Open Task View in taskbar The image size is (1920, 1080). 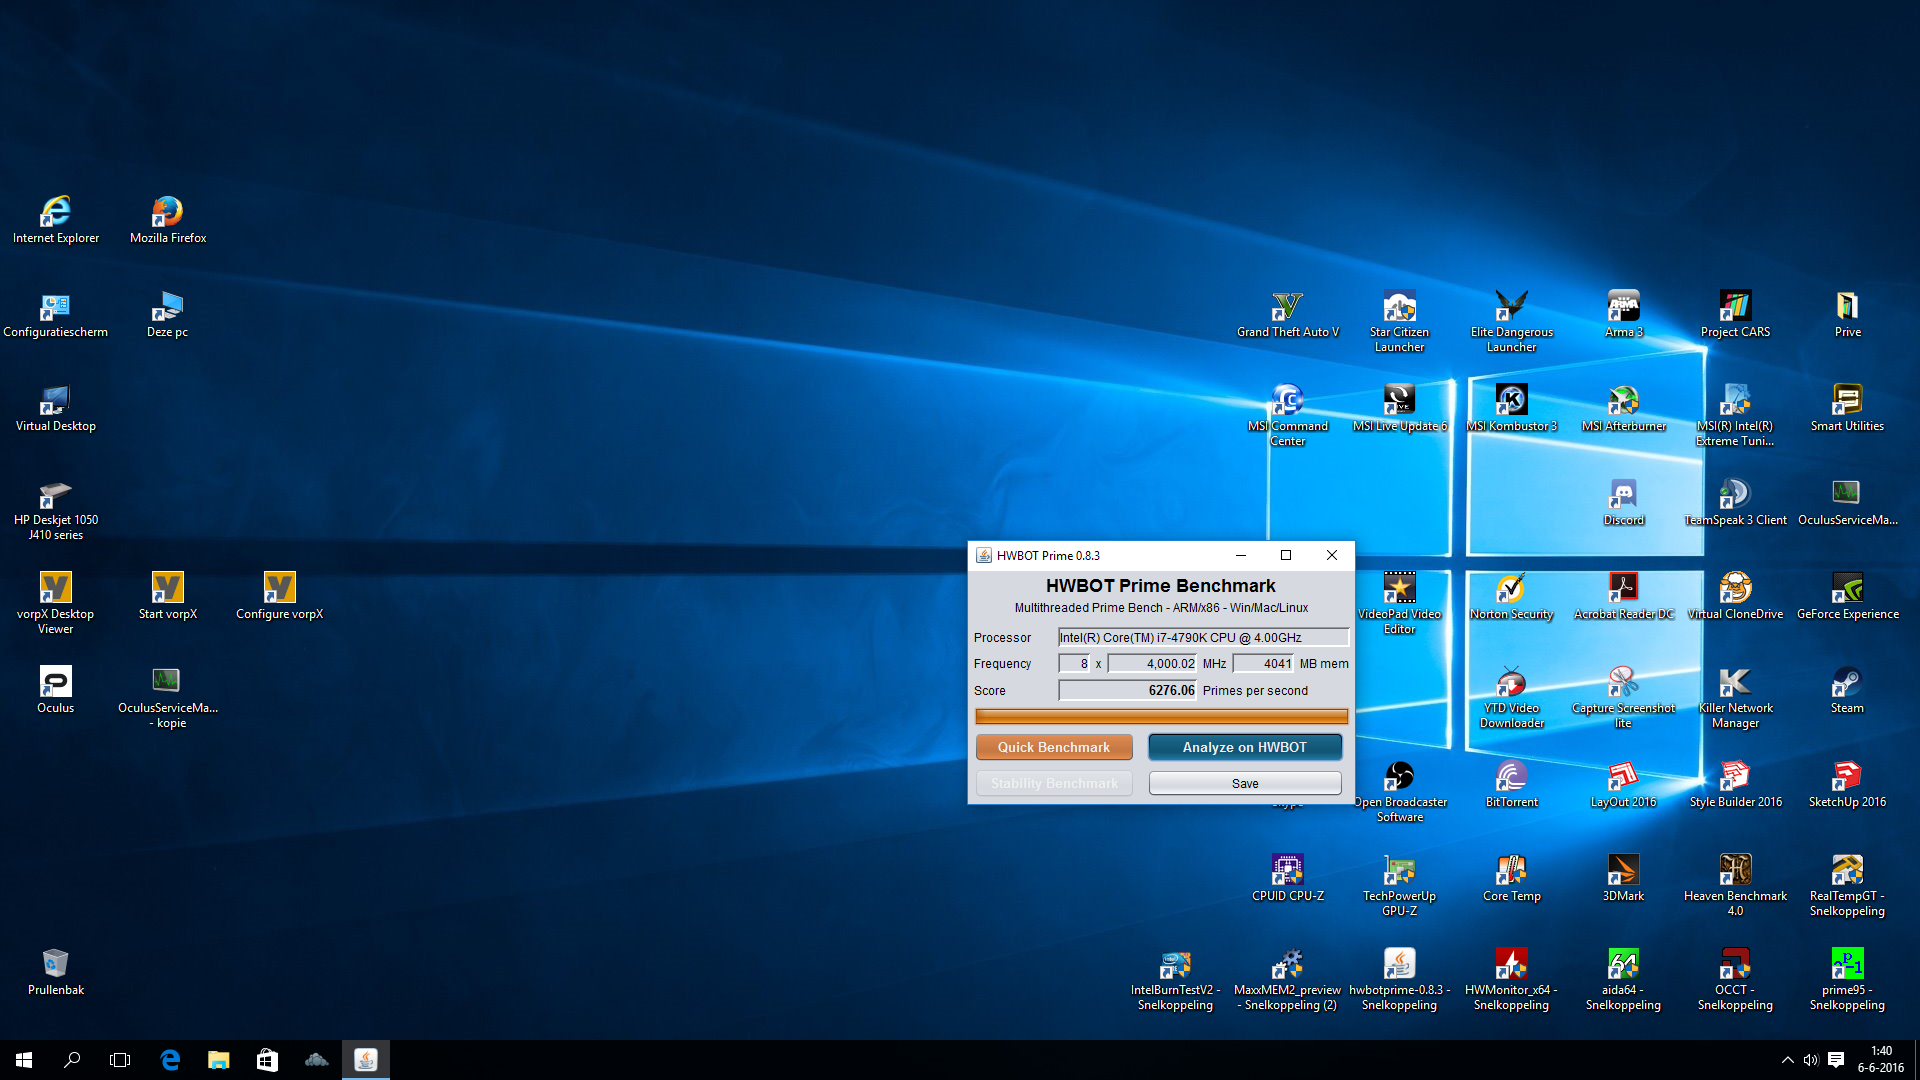tap(120, 1060)
